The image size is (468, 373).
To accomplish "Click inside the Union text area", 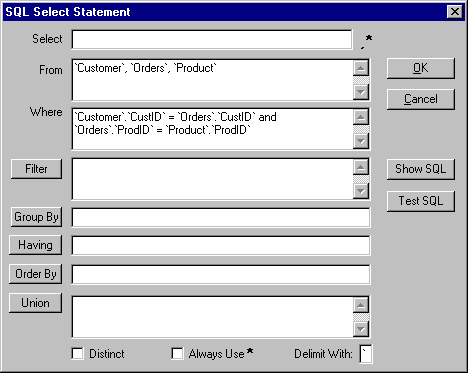I will (213, 317).
